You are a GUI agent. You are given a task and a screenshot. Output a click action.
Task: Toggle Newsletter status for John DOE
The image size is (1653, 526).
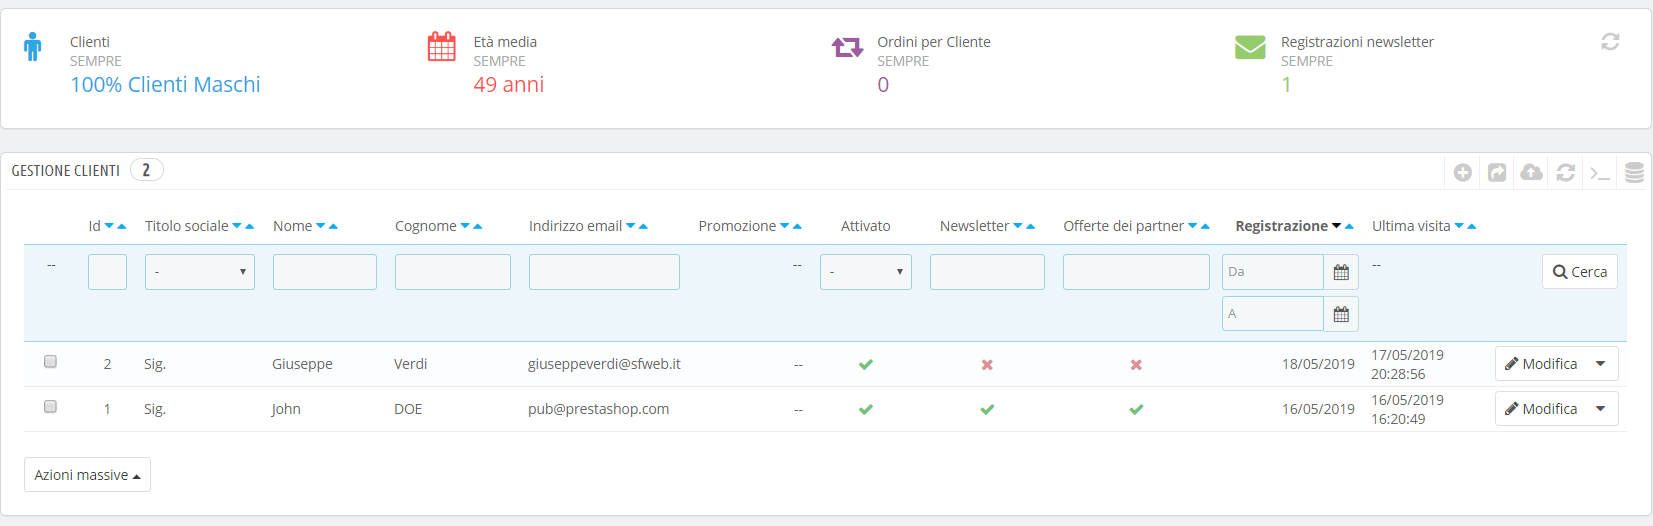(x=987, y=409)
